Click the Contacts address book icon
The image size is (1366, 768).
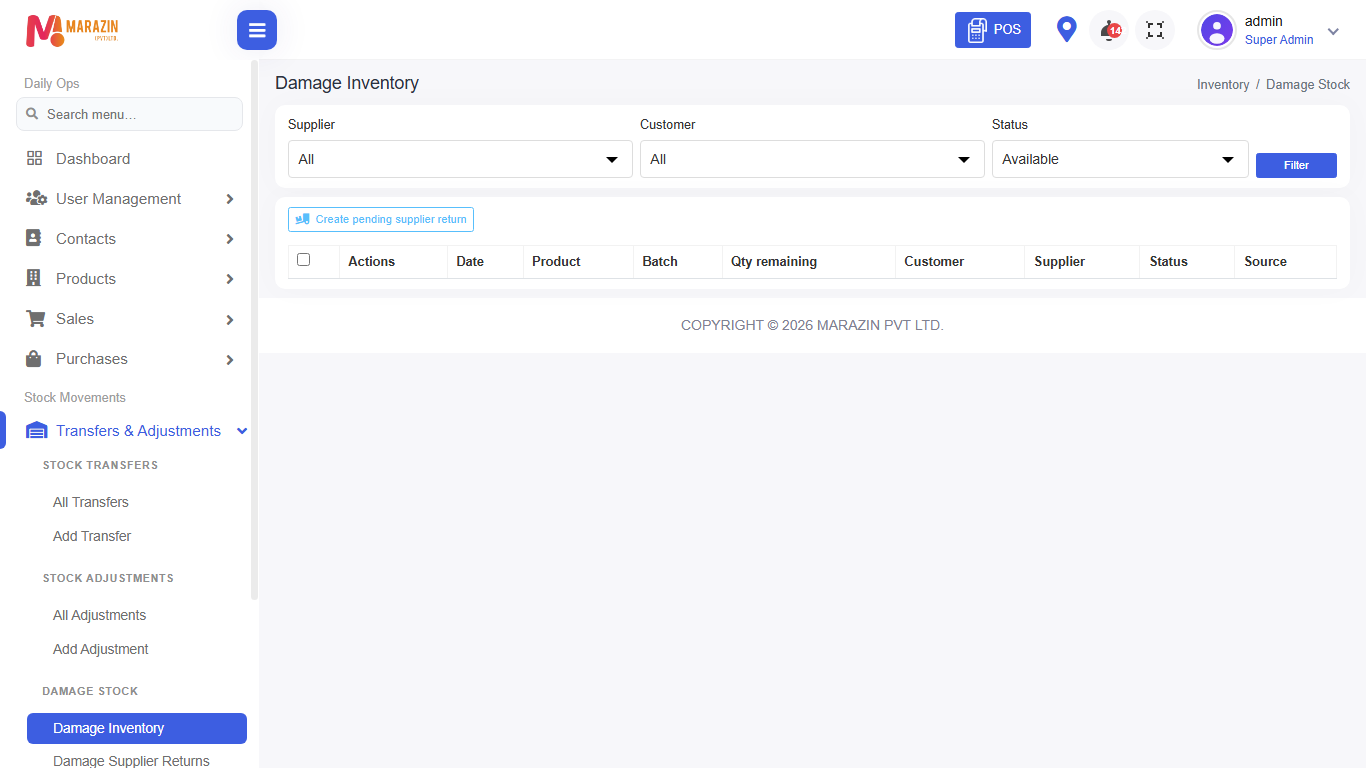coord(34,238)
